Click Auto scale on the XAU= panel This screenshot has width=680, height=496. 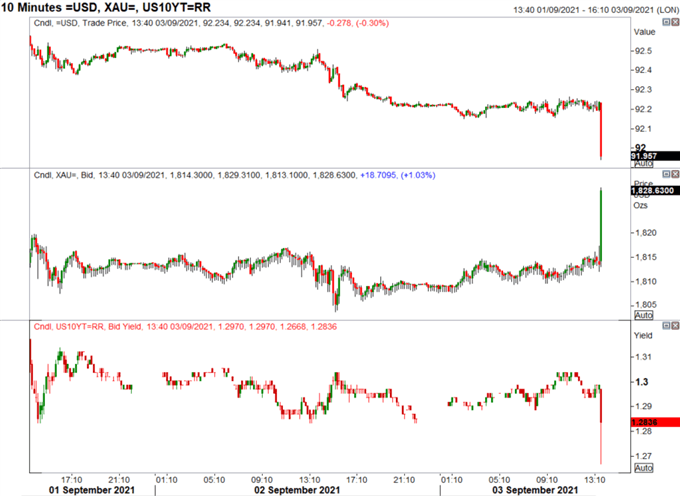pos(644,315)
